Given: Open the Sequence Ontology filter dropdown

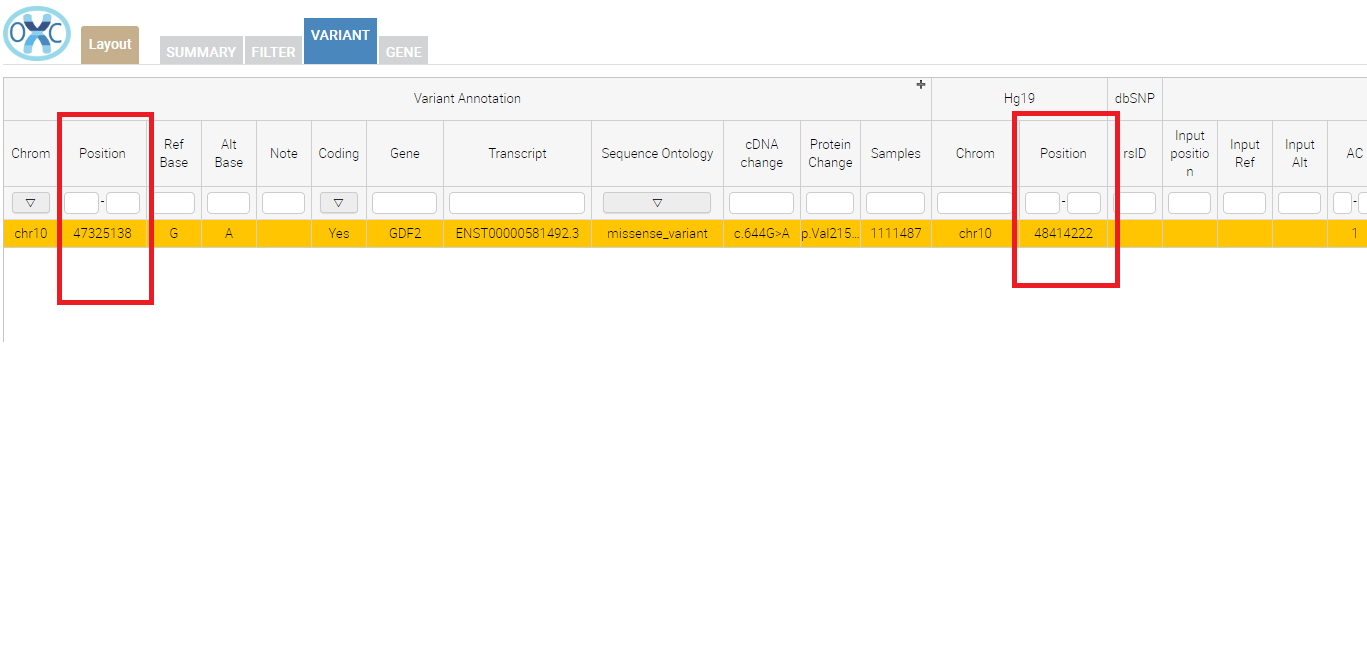Looking at the screenshot, I should click(x=657, y=202).
